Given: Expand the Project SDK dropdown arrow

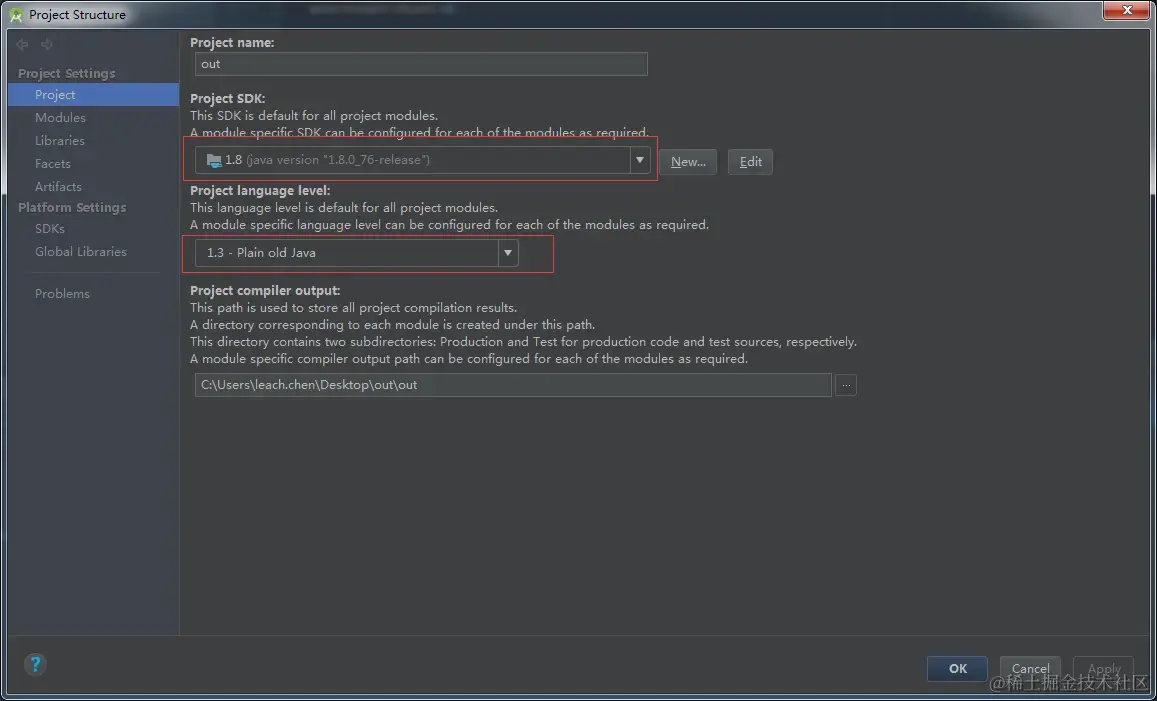Looking at the screenshot, I should click(640, 160).
